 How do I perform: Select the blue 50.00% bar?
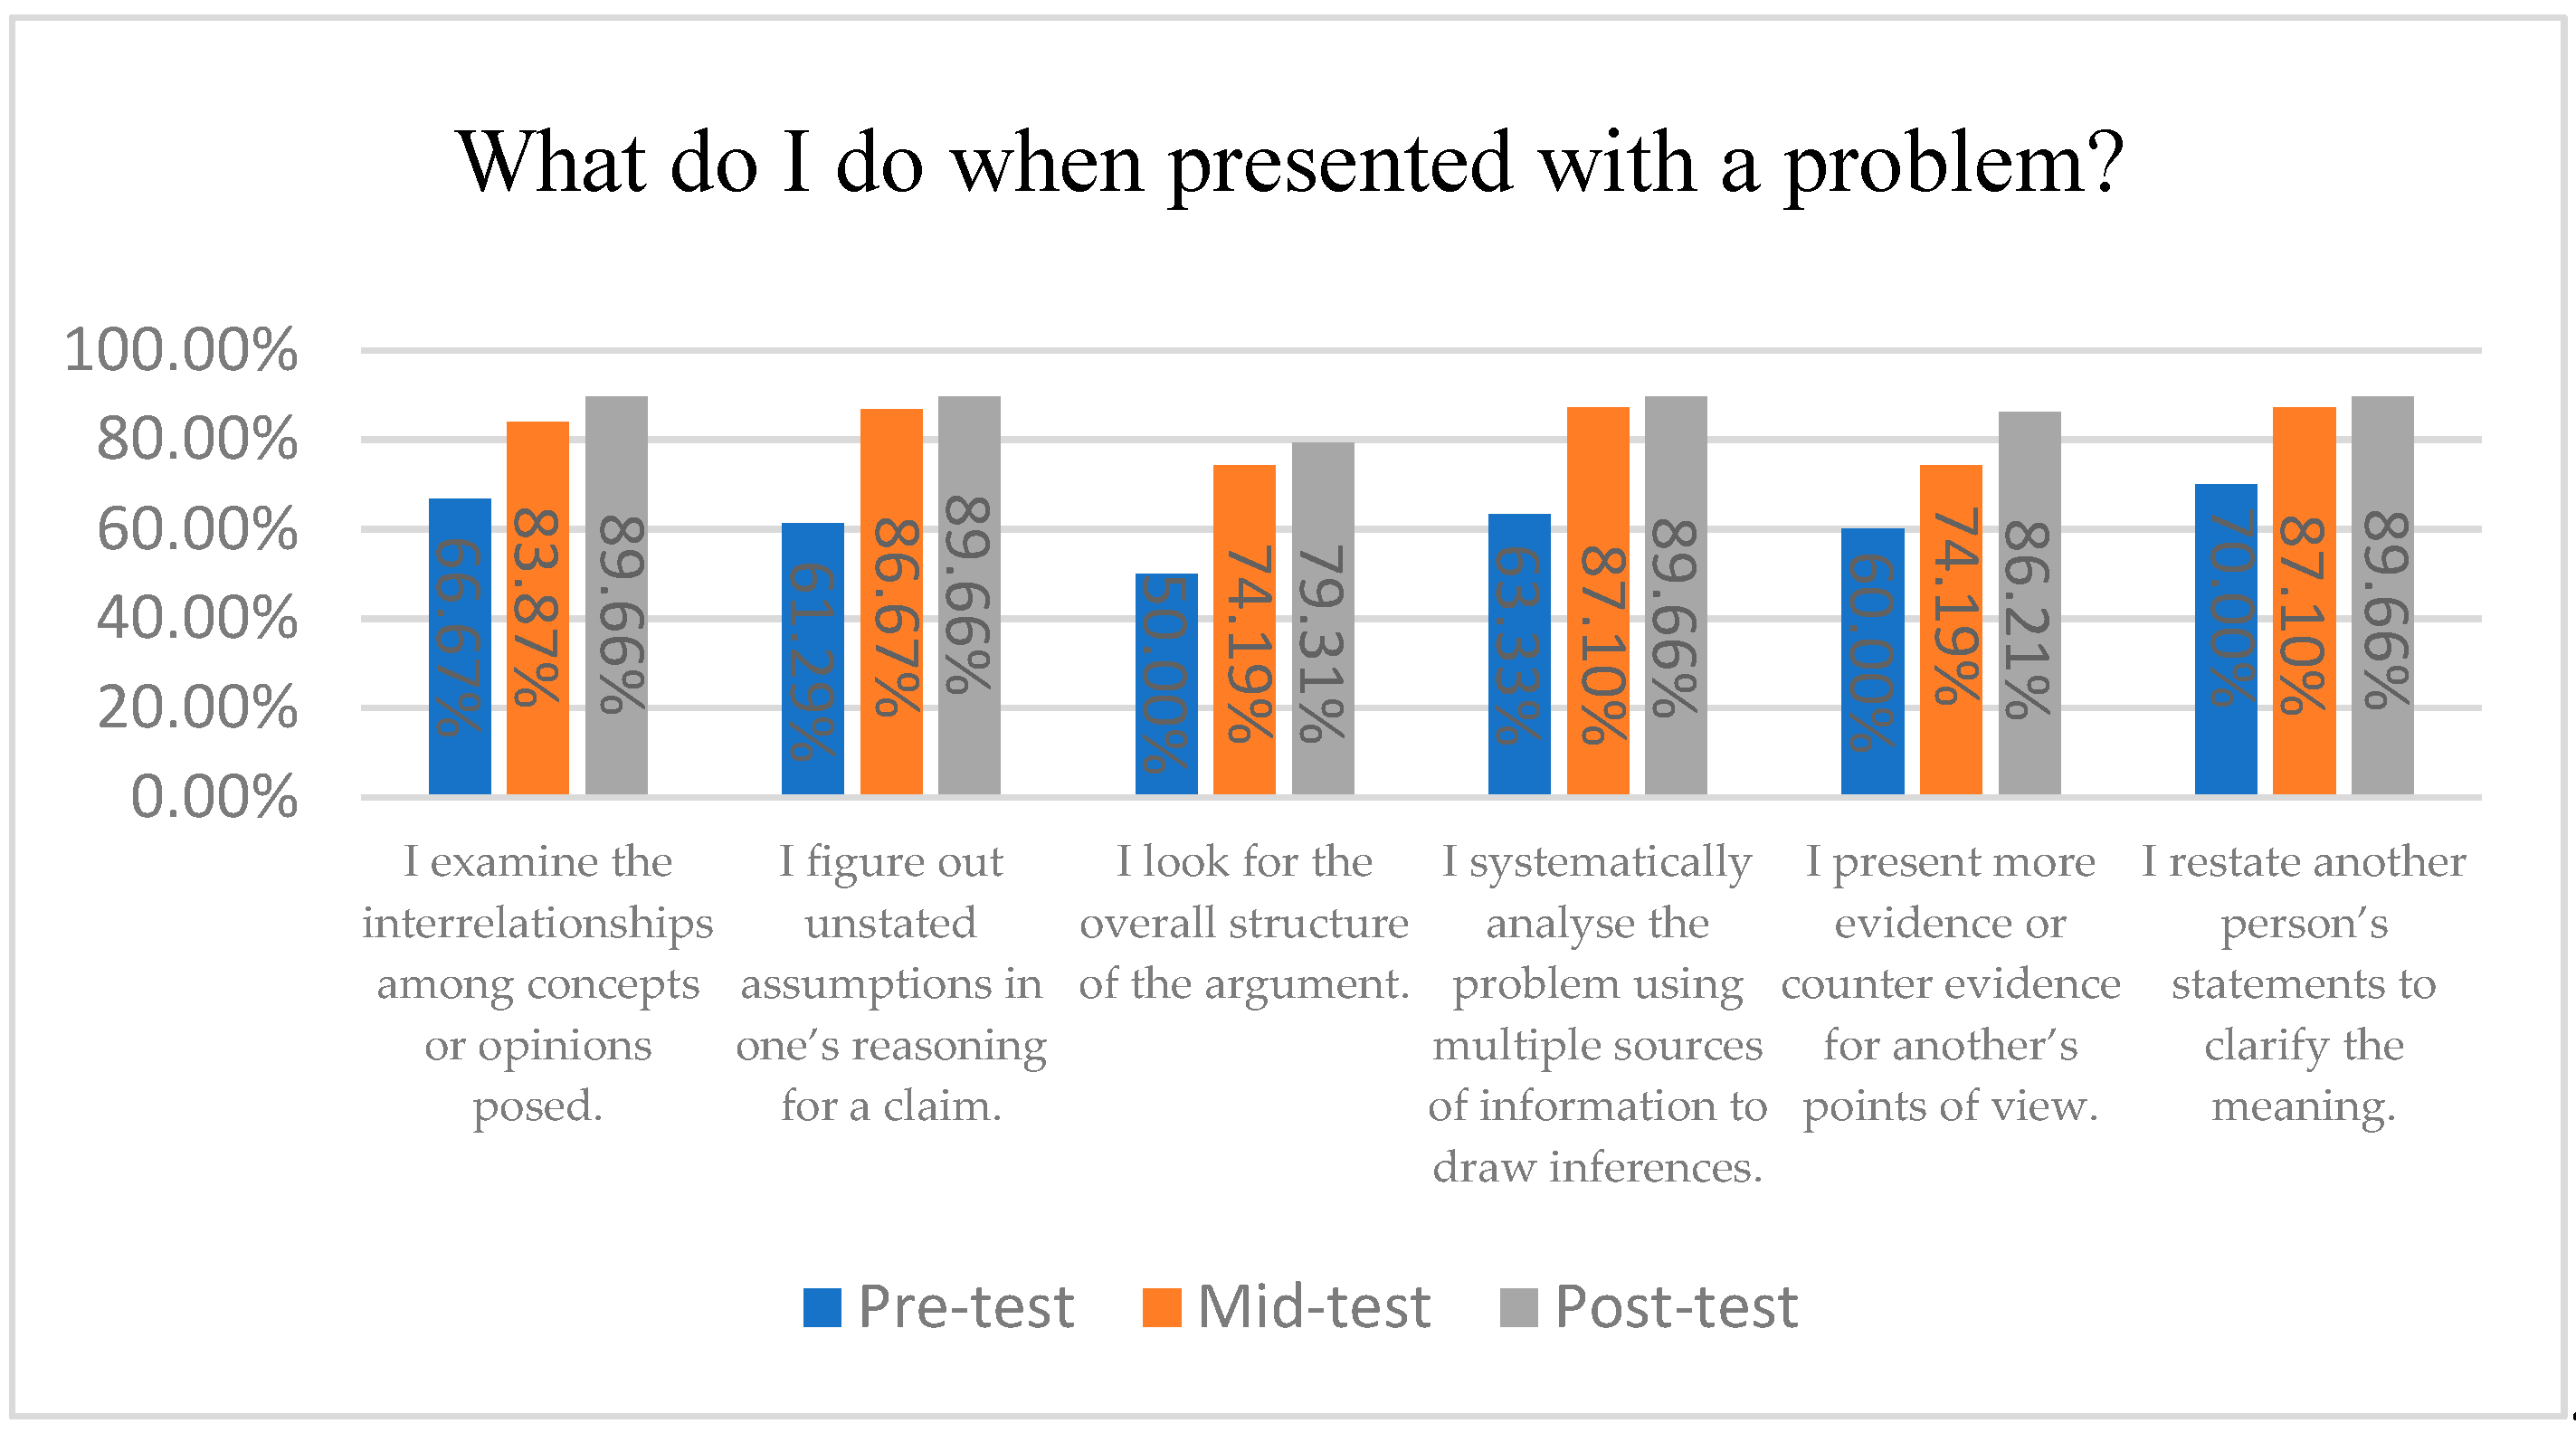pos(1166,684)
